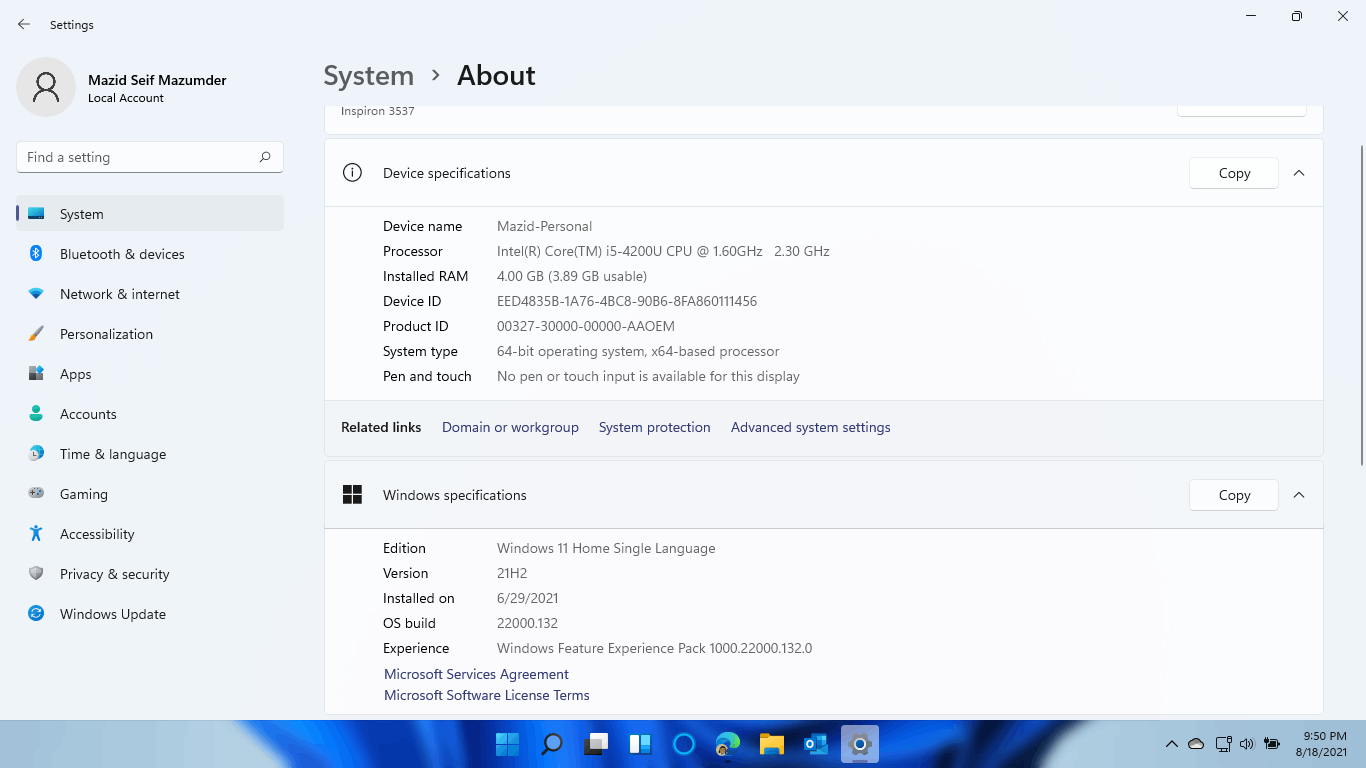1366x768 pixels.
Task: Click System in the breadcrumb
Action: (x=368, y=76)
